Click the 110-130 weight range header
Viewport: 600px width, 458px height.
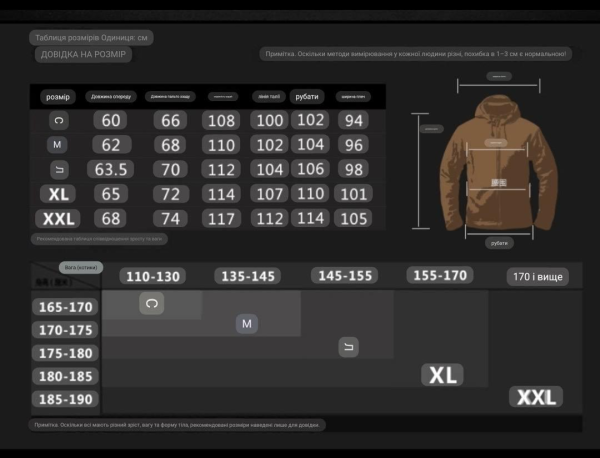pos(153,276)
